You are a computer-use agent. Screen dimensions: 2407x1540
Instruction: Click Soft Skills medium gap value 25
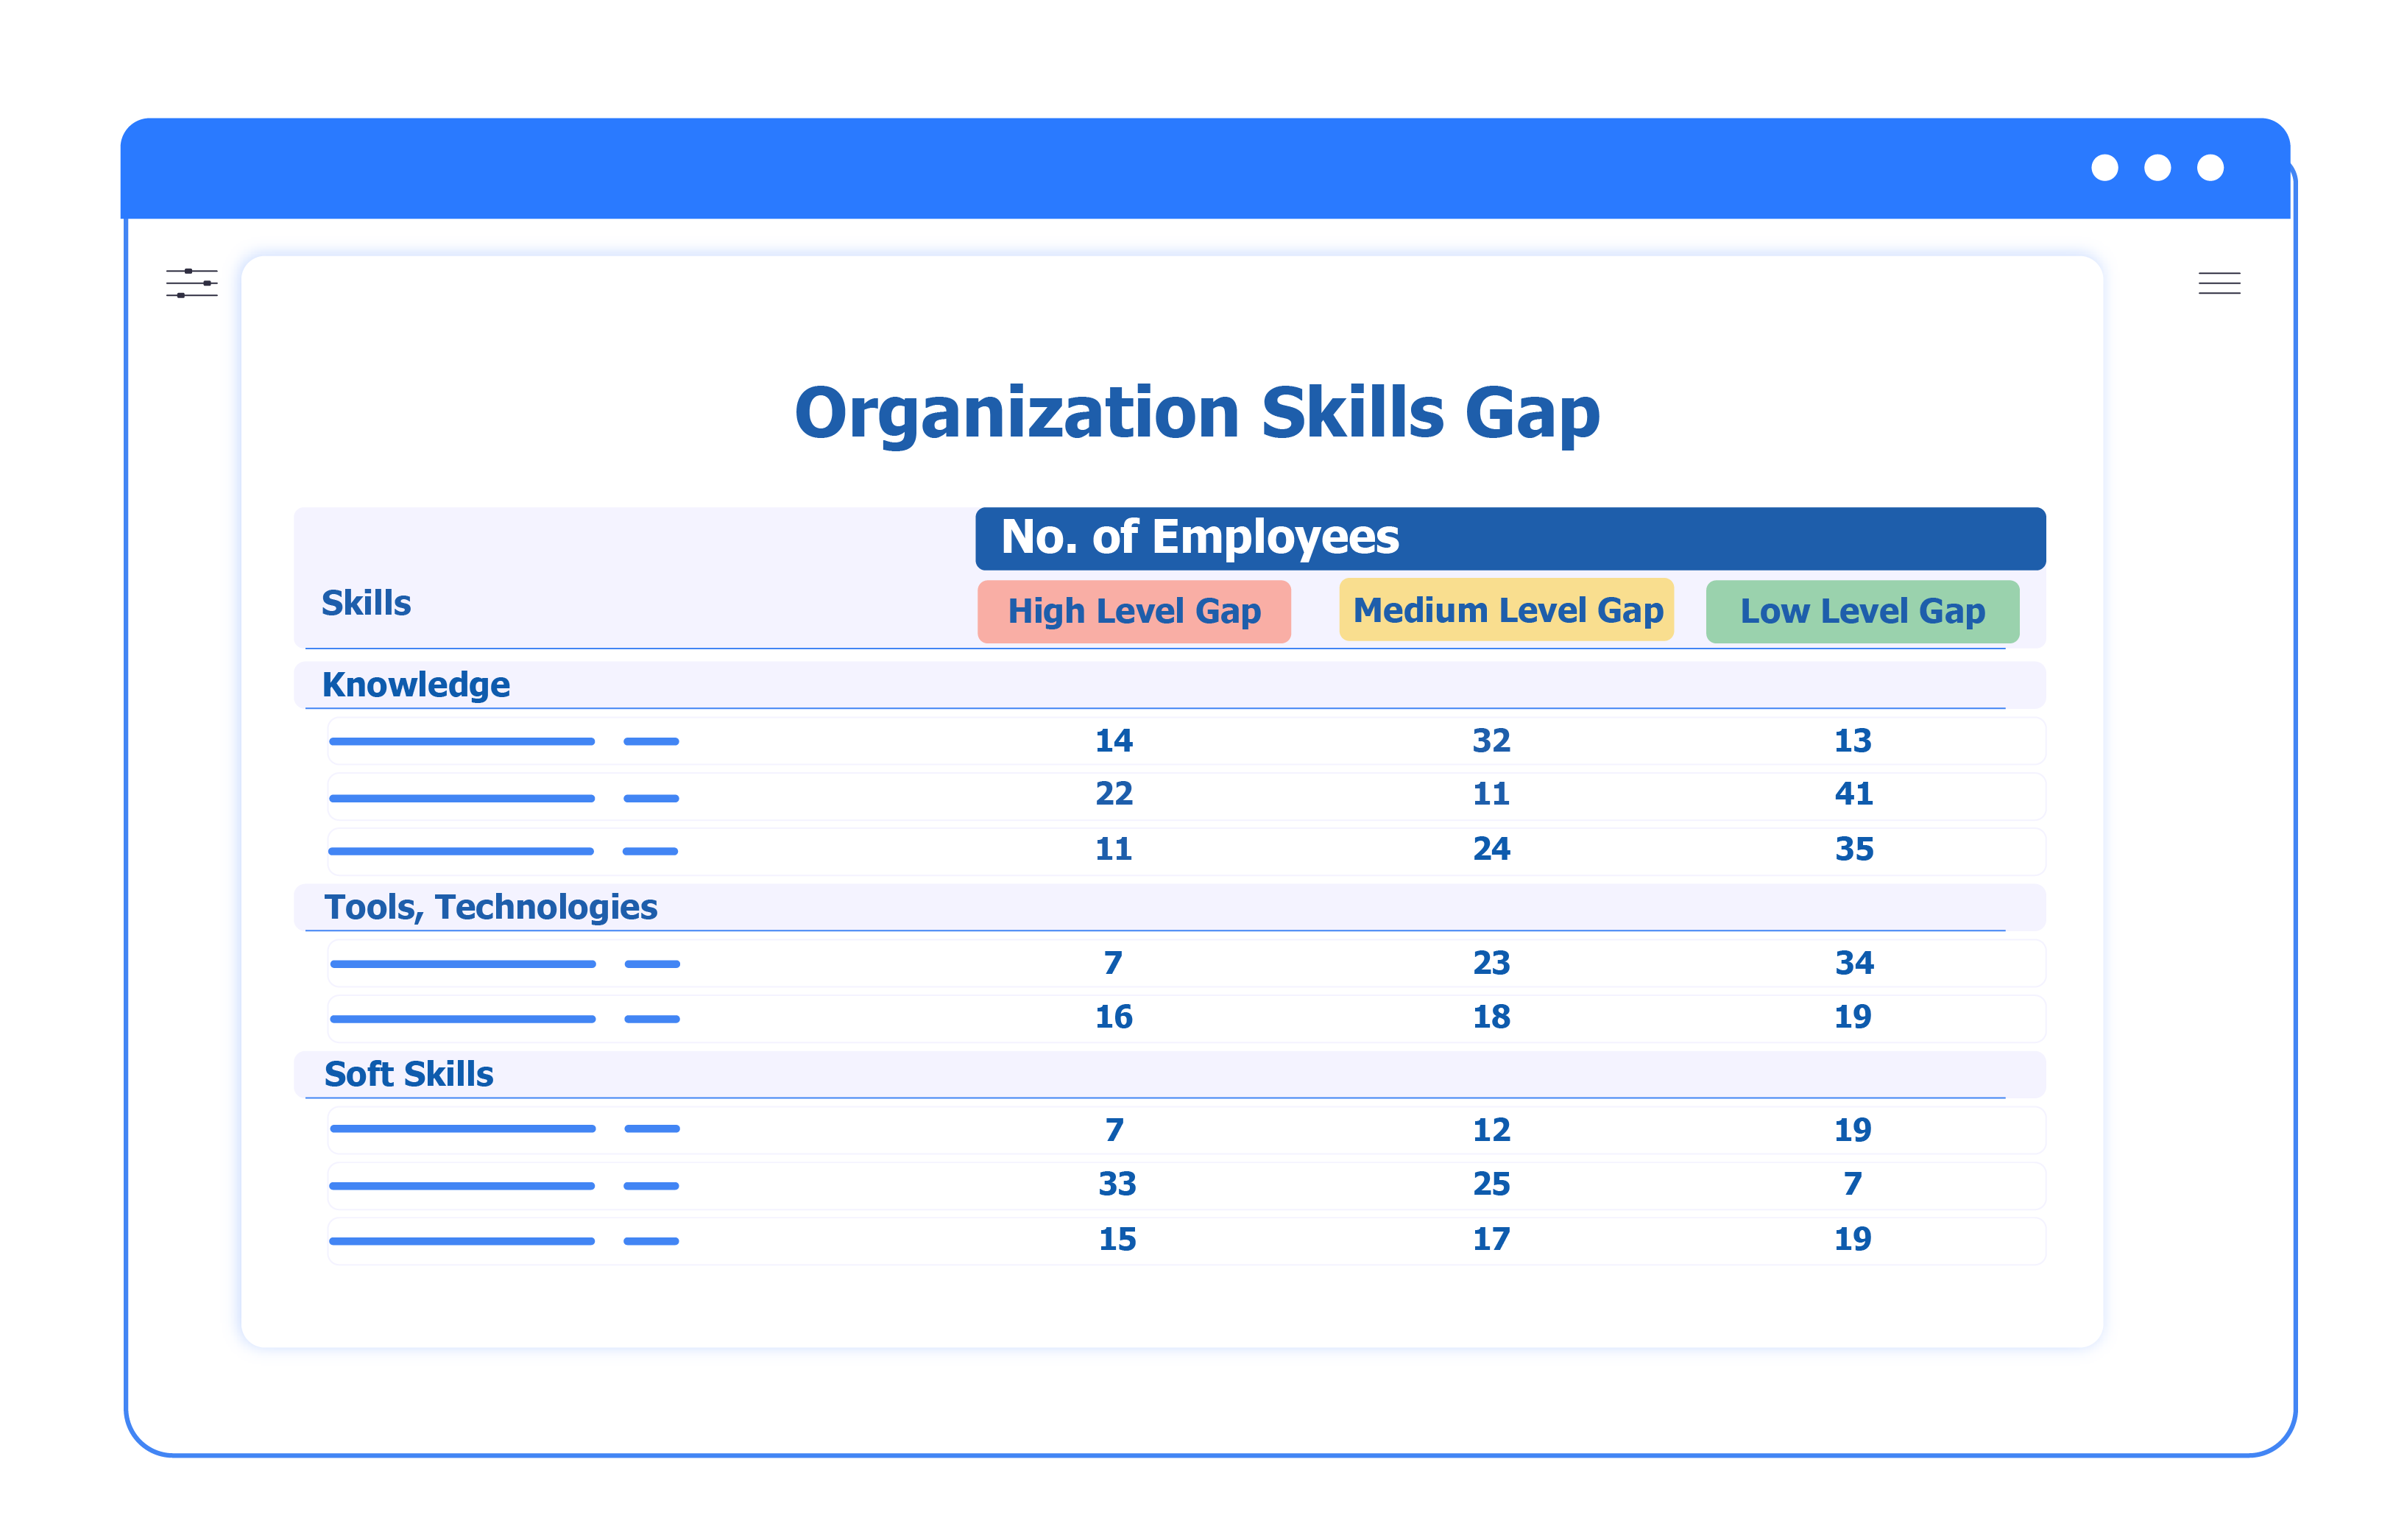pos(1491,1184)
